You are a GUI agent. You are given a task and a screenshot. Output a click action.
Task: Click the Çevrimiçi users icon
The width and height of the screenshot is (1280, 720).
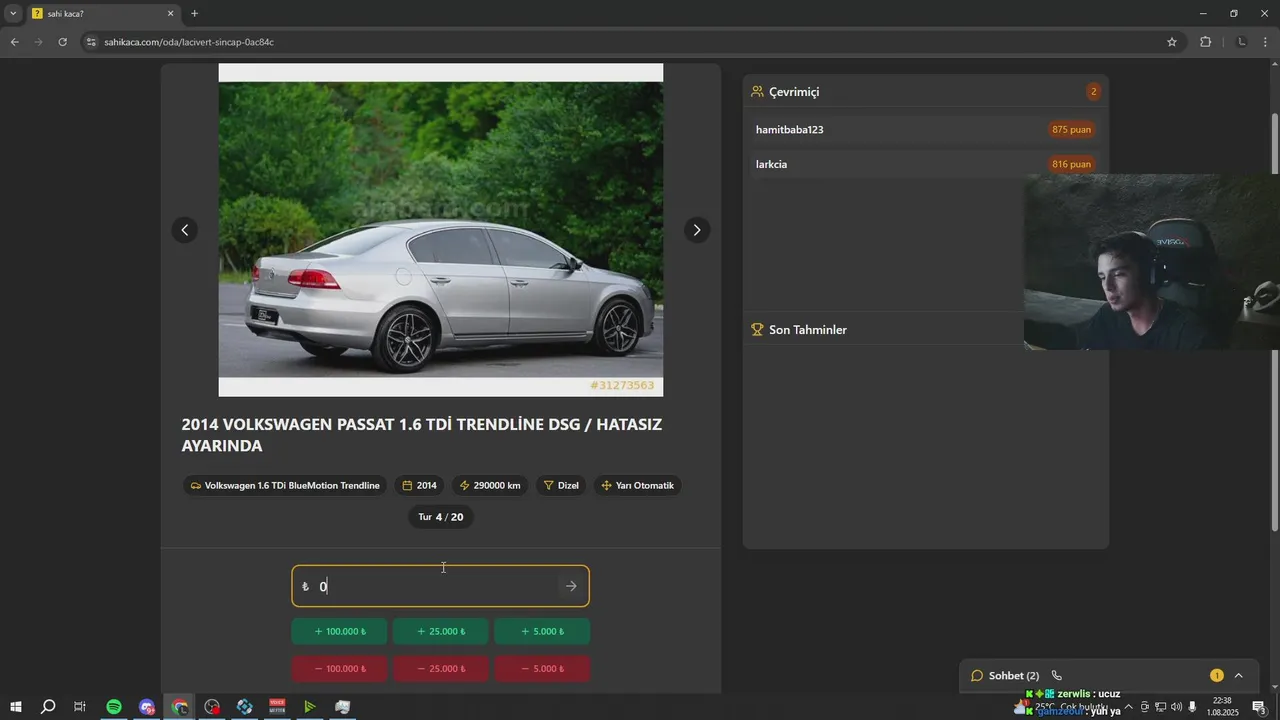757,91
